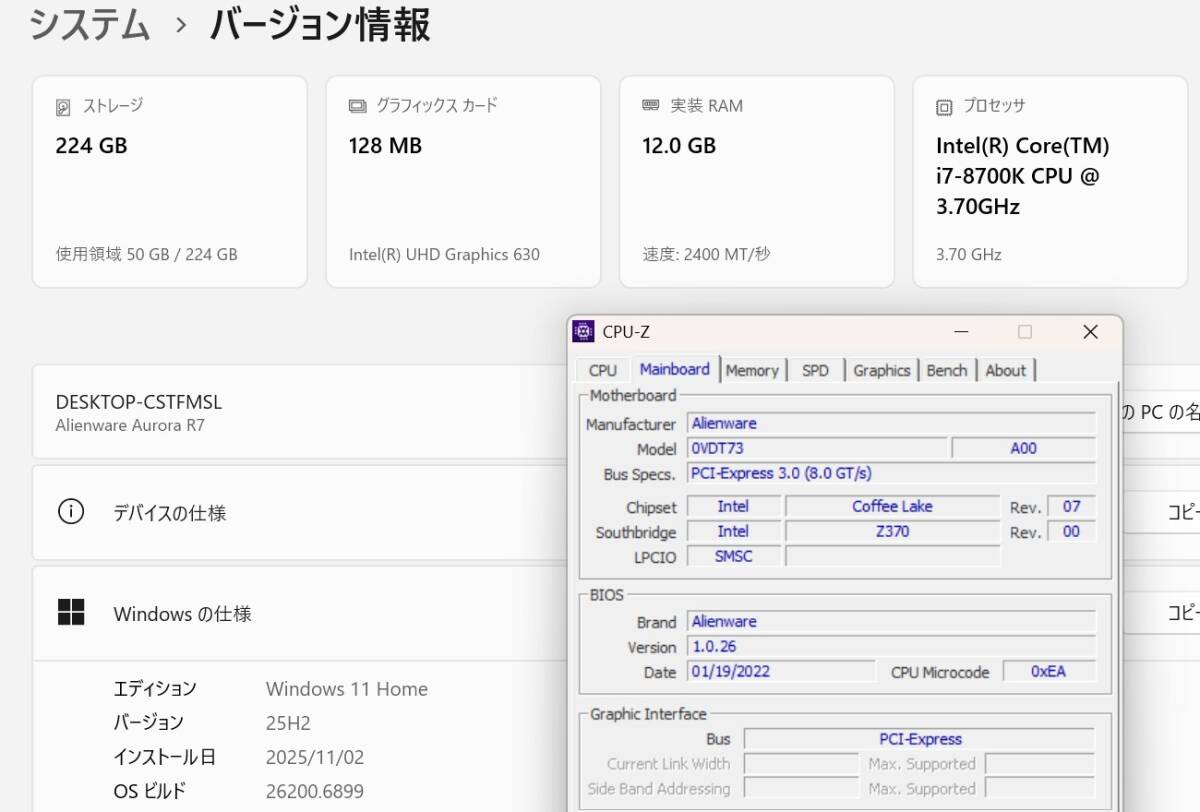Click the Windows logo beside Windows の仕様
The width and height of the screenshot is (1200, 812).
(x=71, y=613)
